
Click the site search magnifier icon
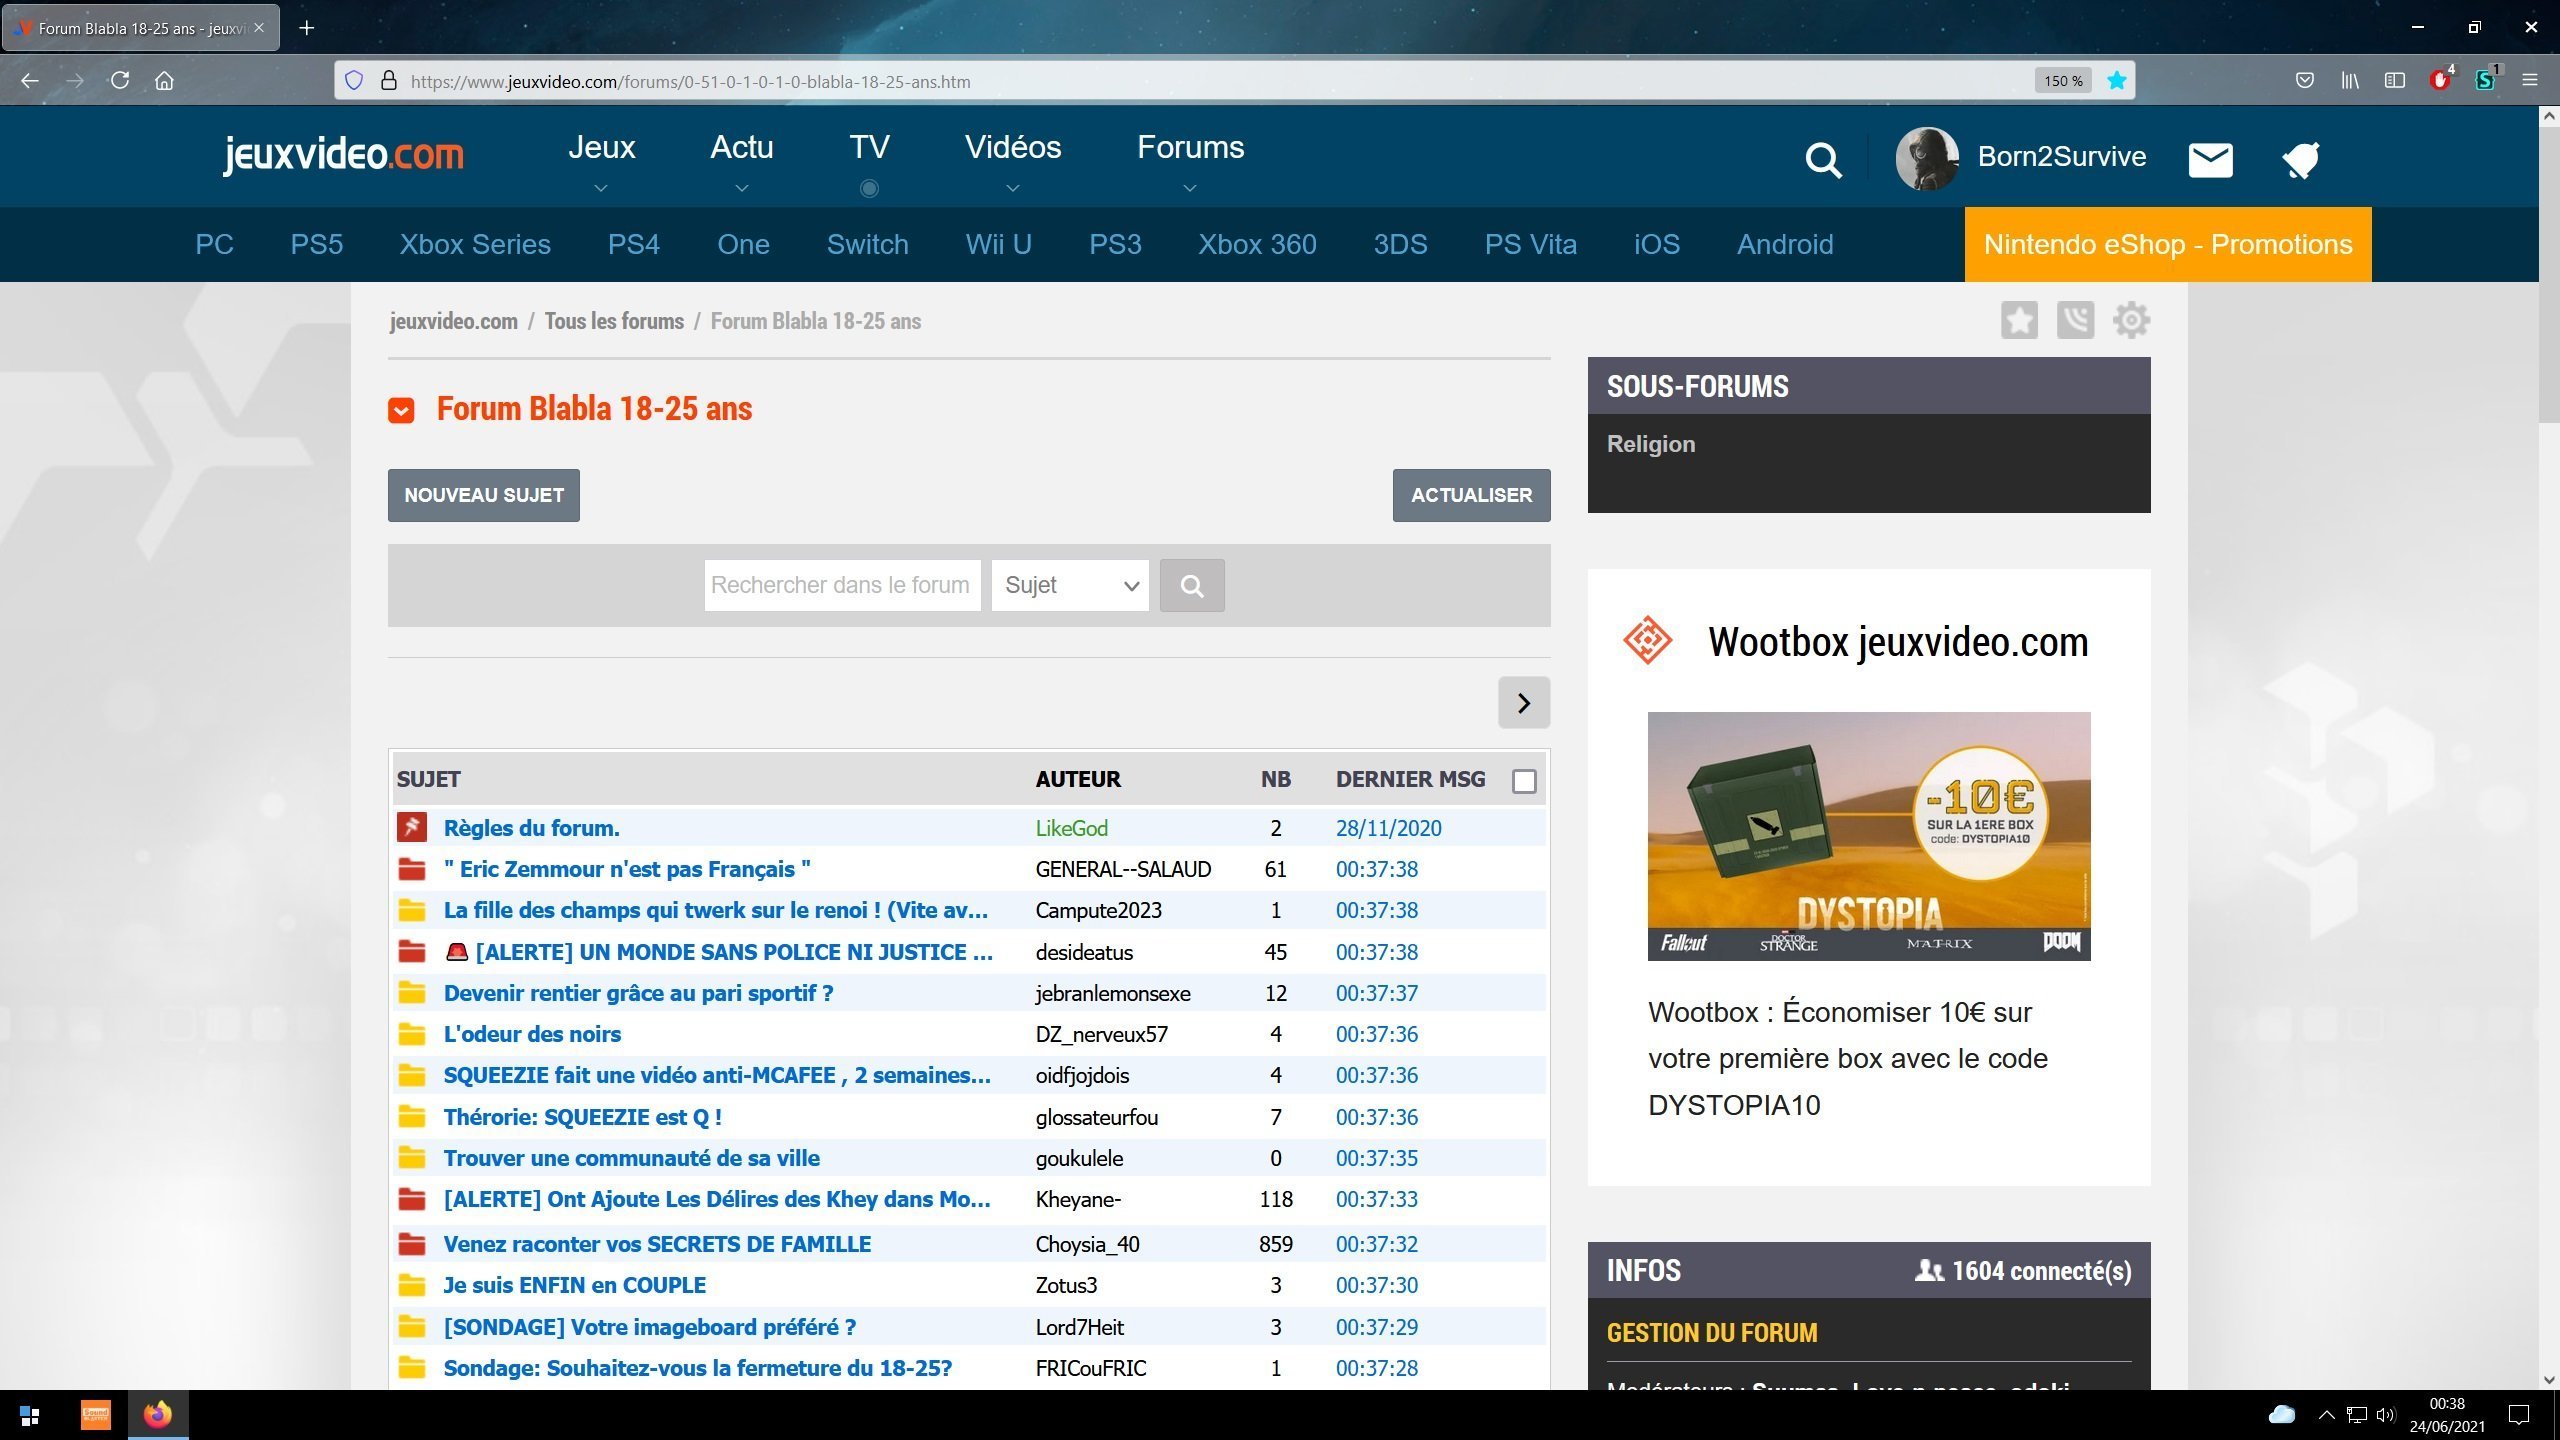[x=1823, y=160]
